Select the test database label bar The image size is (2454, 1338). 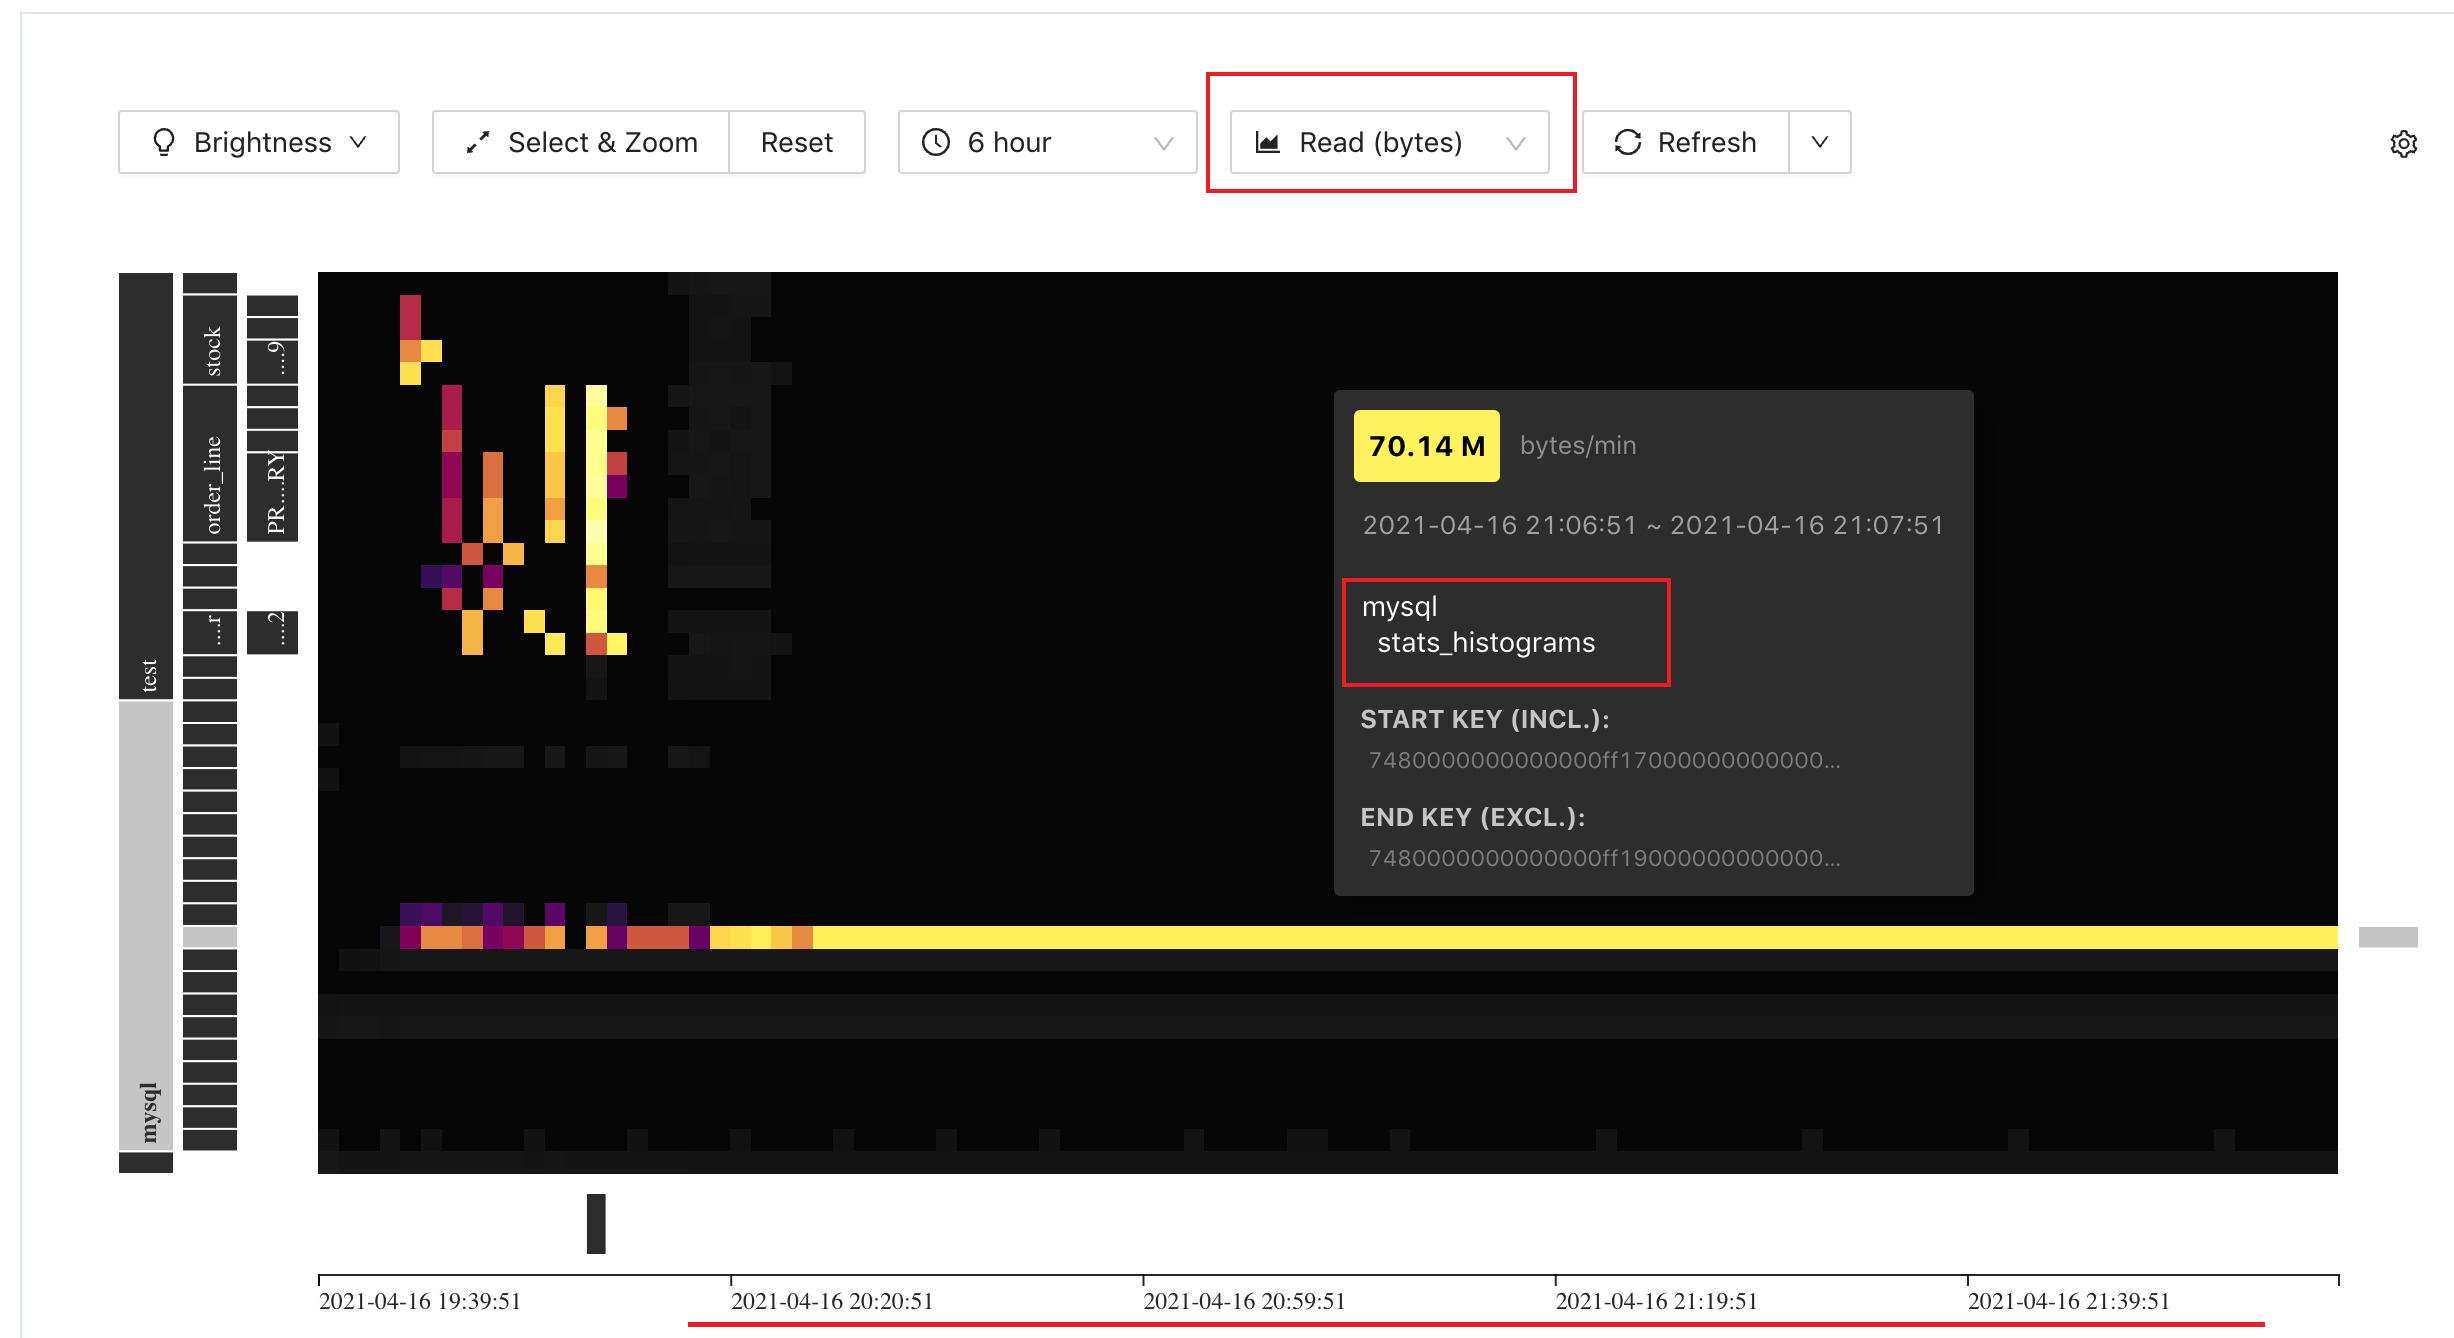(x=146, y=484)
